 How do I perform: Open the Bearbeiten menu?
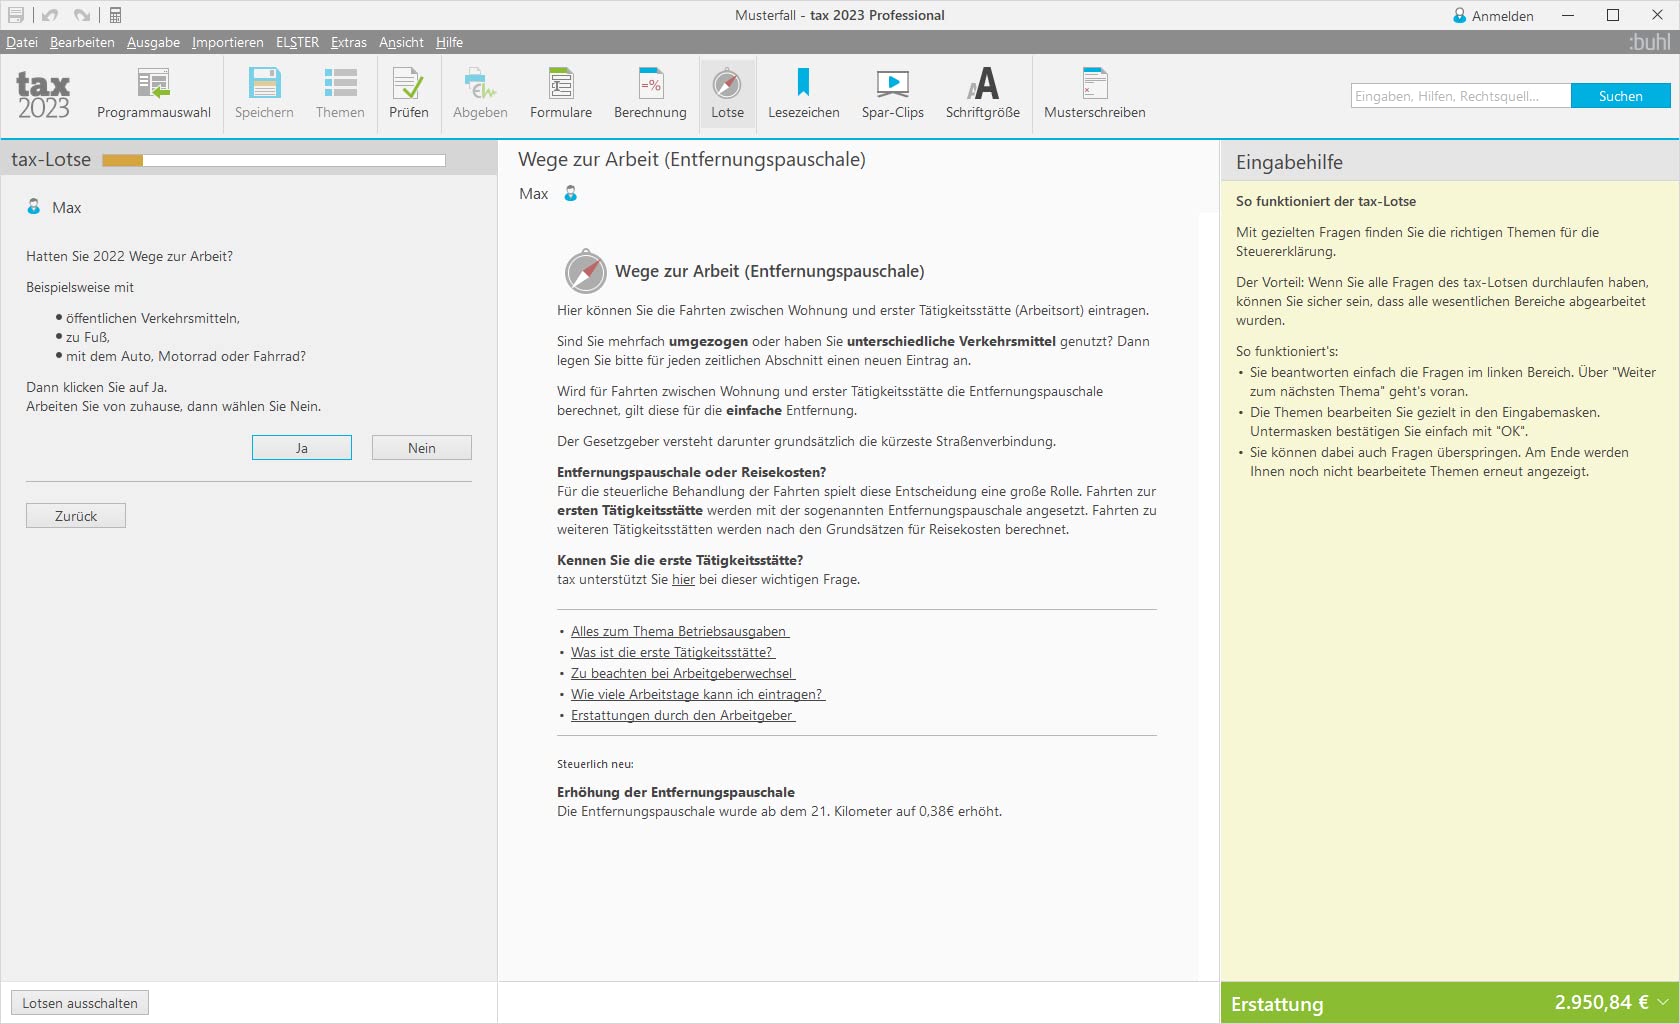click(x=82, y=42)
